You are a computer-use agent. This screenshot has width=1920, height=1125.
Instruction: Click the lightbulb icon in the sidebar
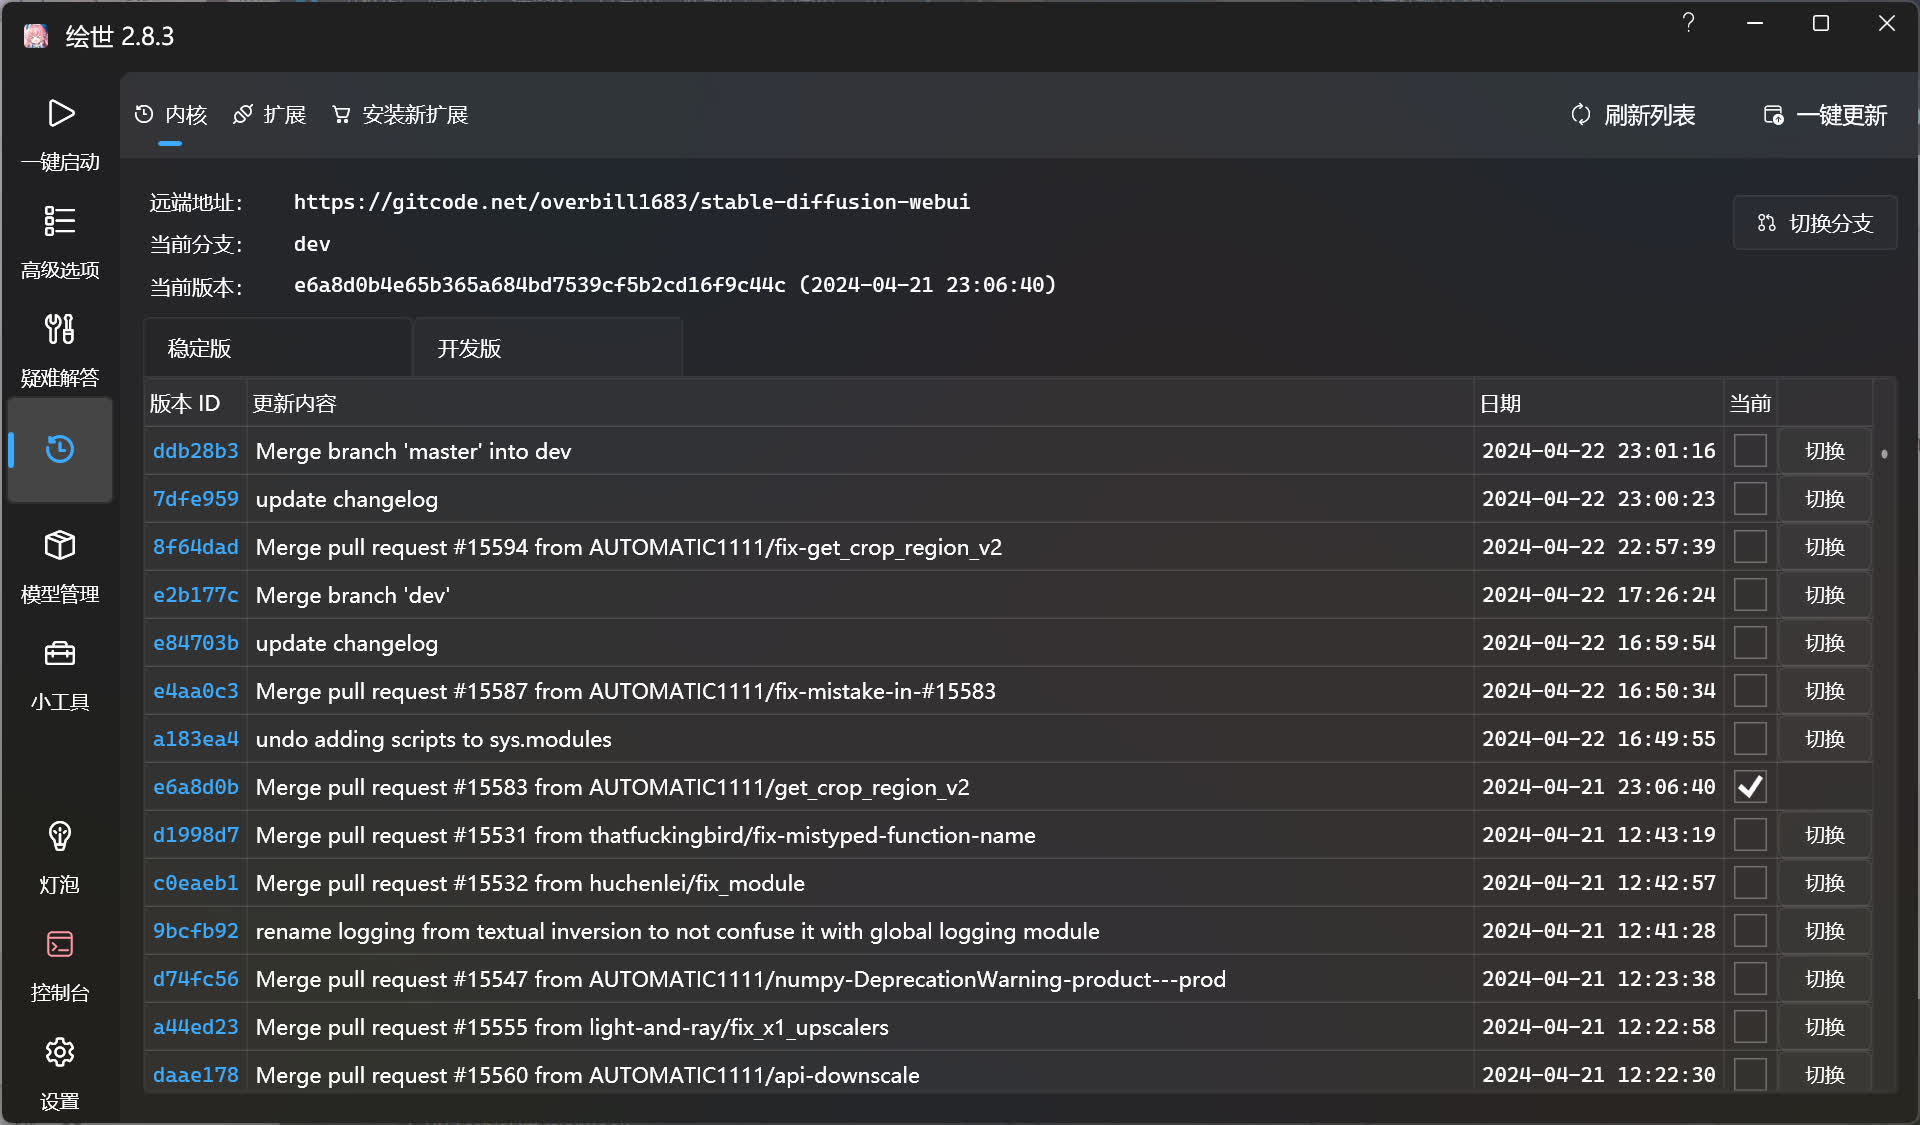60,836
